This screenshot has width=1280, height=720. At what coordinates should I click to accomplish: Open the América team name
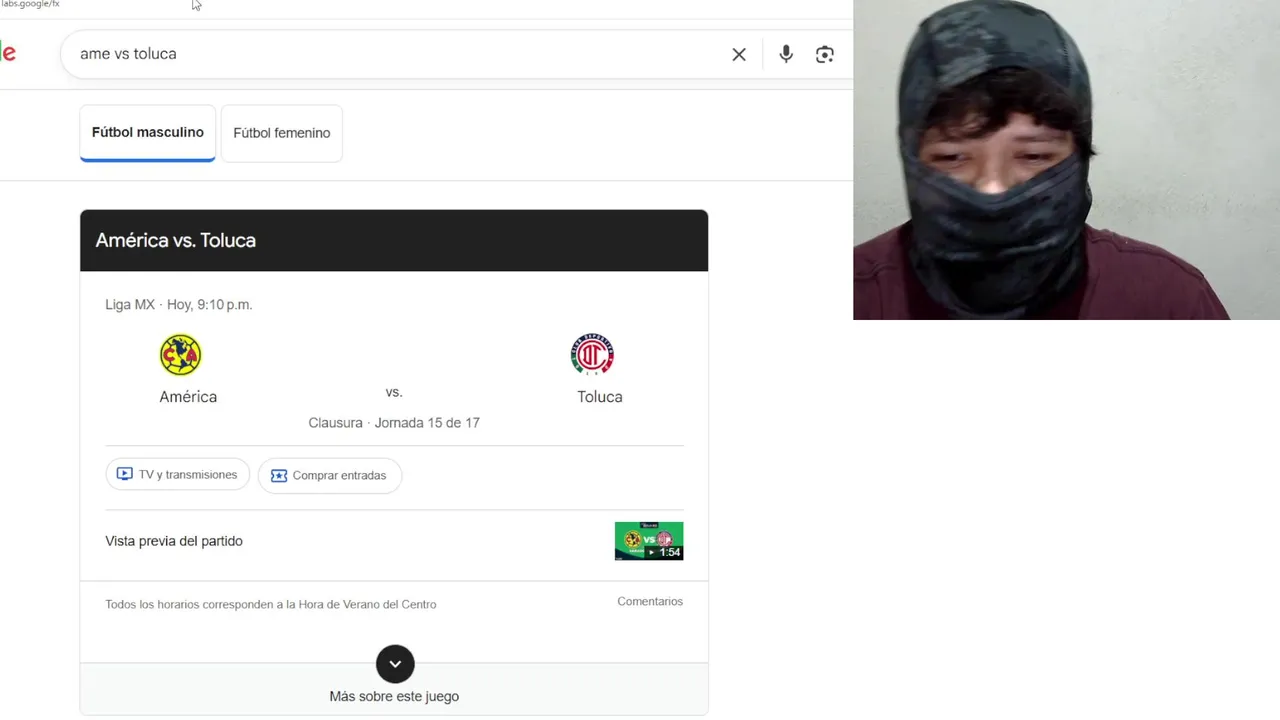pos(188,397)
